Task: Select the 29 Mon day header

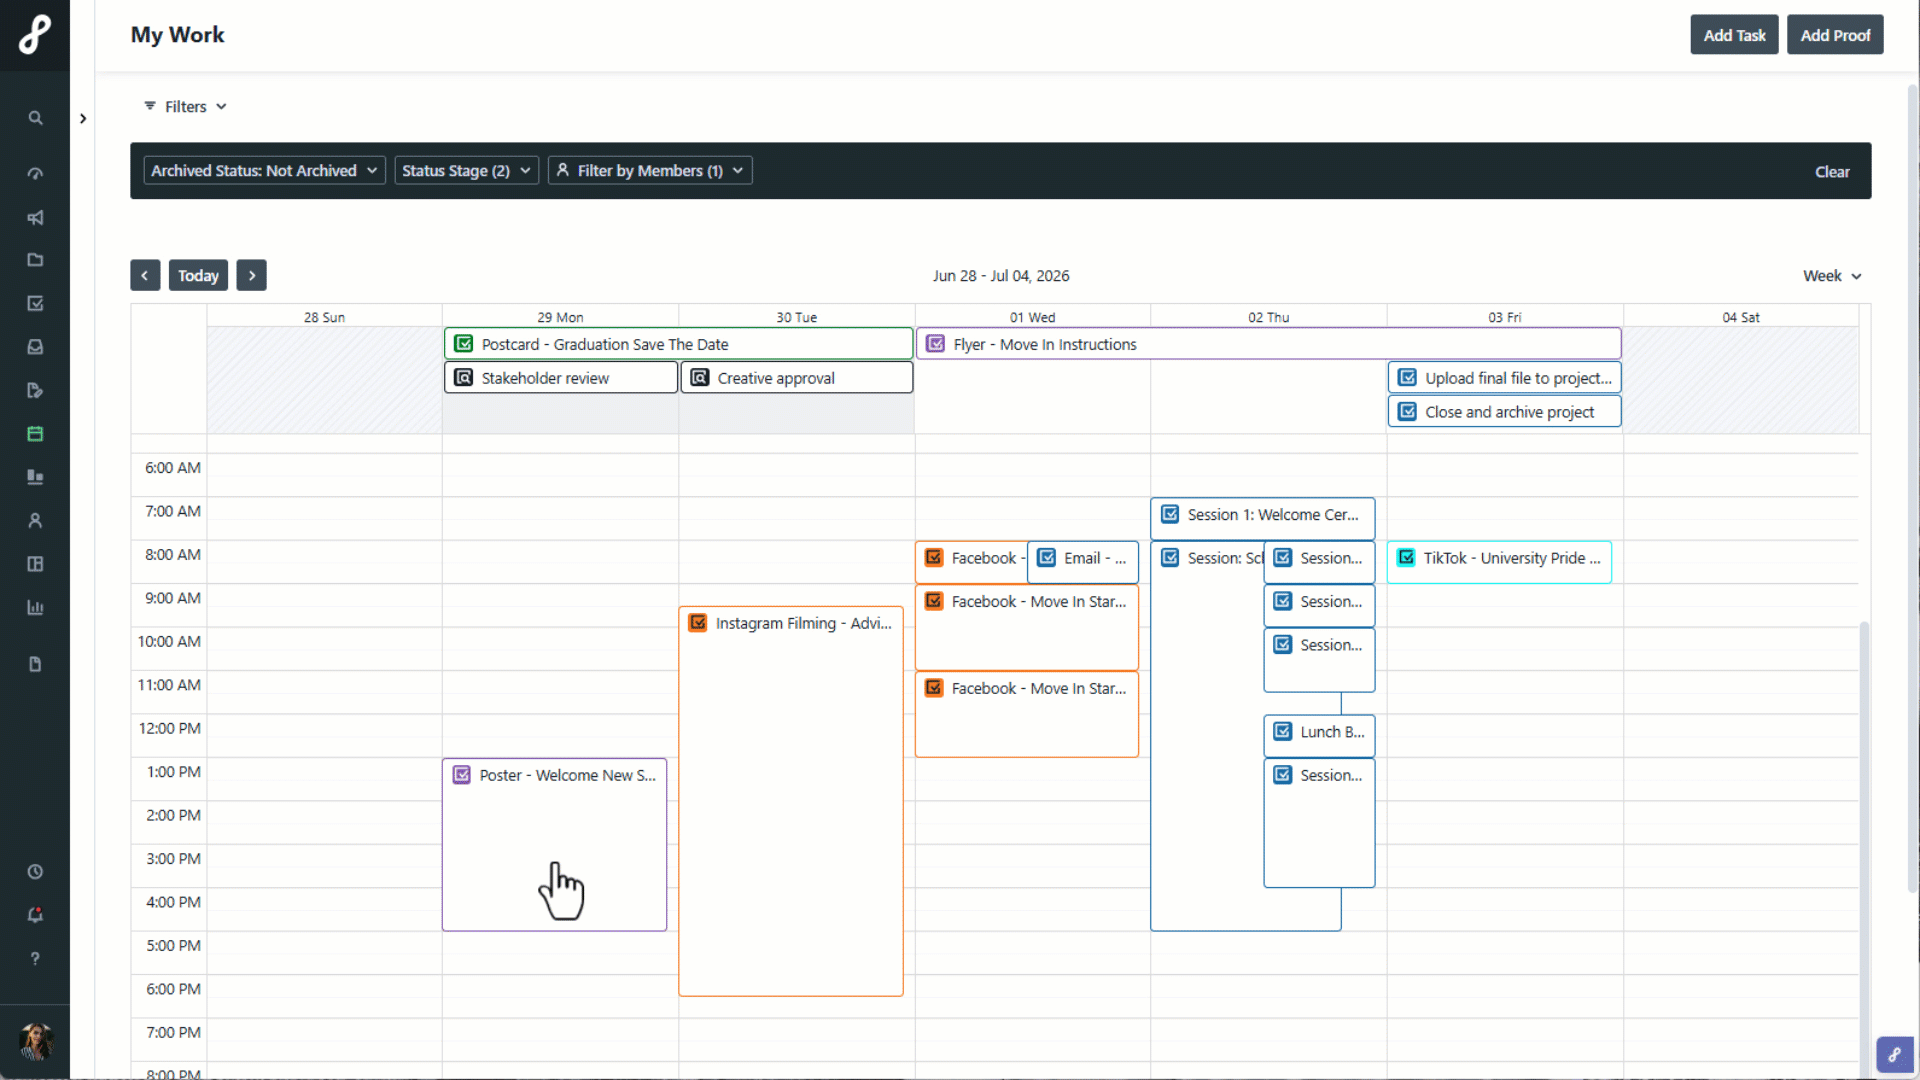Action: 560,317
